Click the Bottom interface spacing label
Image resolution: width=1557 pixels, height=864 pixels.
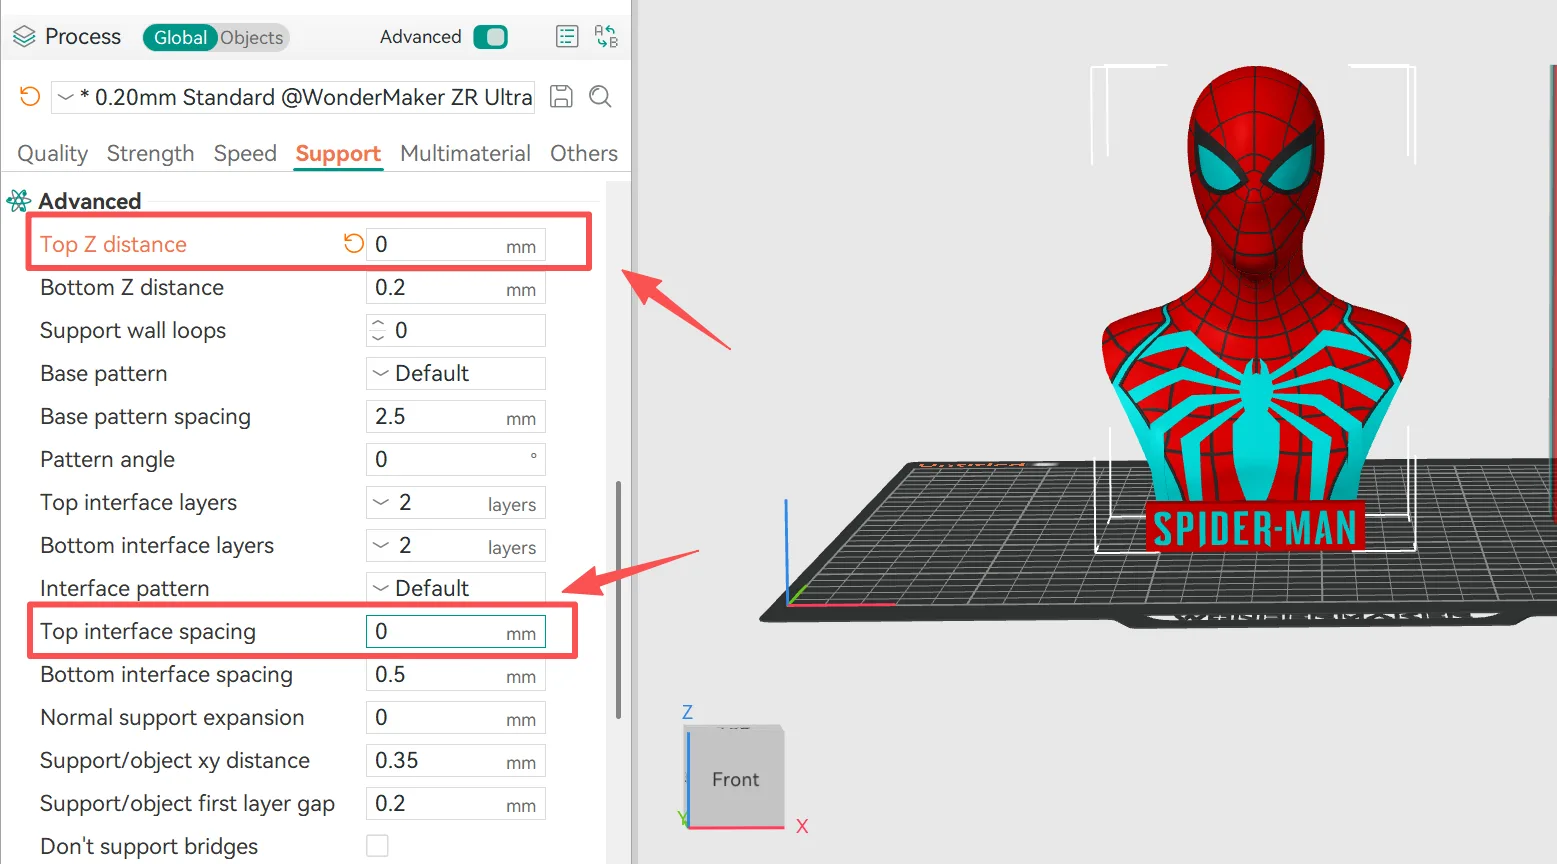tap(167, 674)
